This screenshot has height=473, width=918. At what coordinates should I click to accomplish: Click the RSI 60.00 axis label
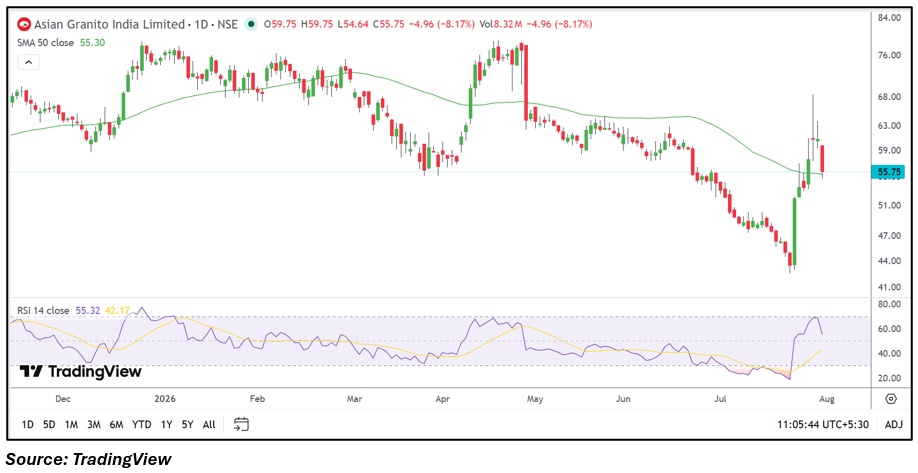click(888, 329)
